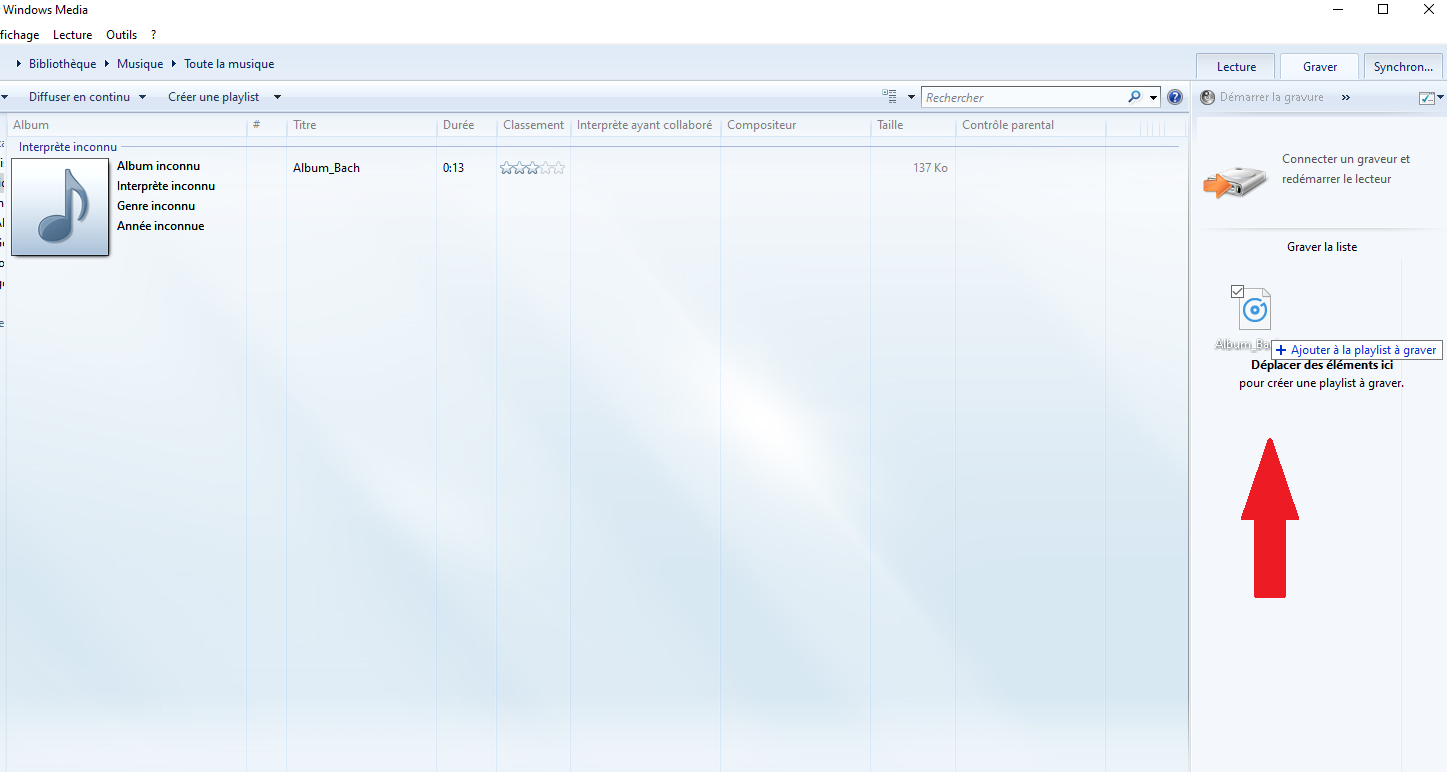Sort by the Titre column header
This screenshot has height=772, width=1447.
pyautogui.click(x=304, y=125)
